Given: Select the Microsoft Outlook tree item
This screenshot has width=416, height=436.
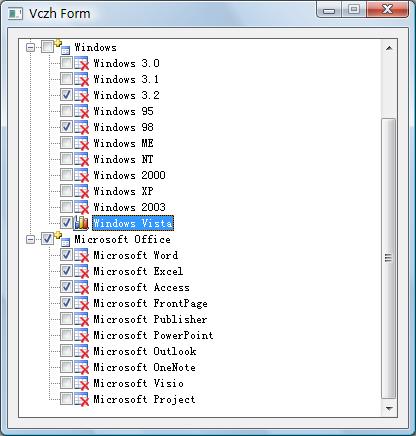Looking at the screenshot, I should (x=145, y=351).
